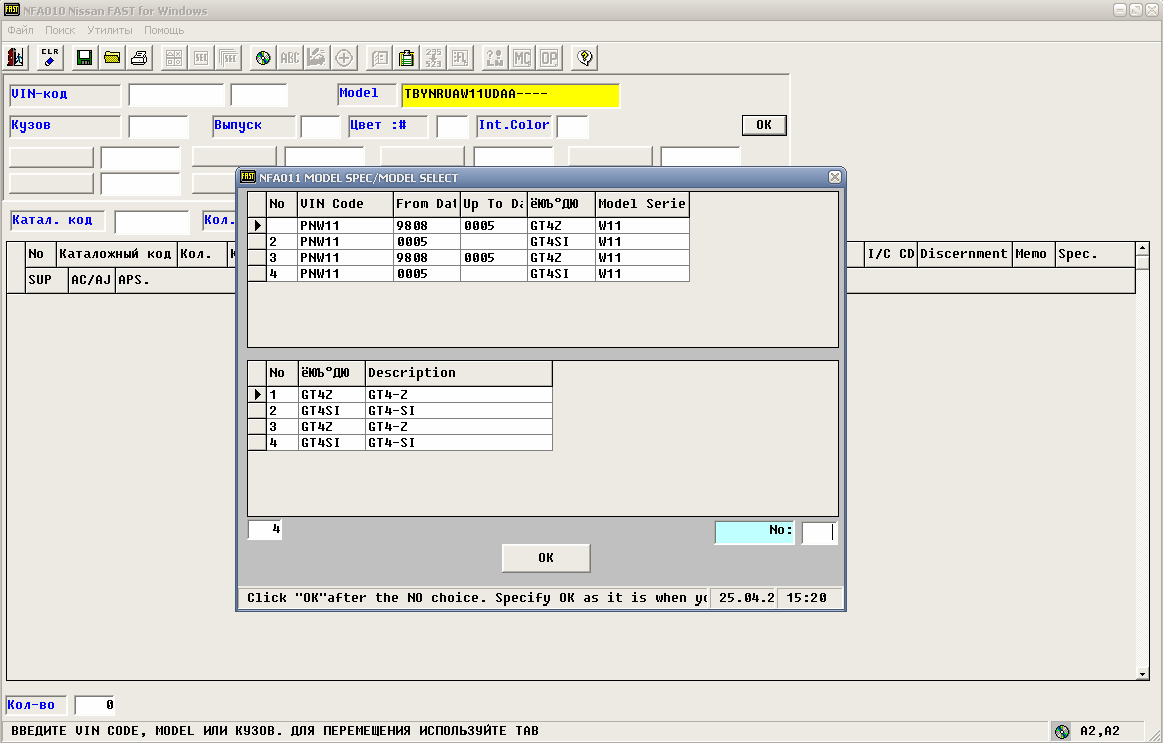The image size is (1163, 743).
Task: Click the green floppy disk save icon
Action: (85, 58)
